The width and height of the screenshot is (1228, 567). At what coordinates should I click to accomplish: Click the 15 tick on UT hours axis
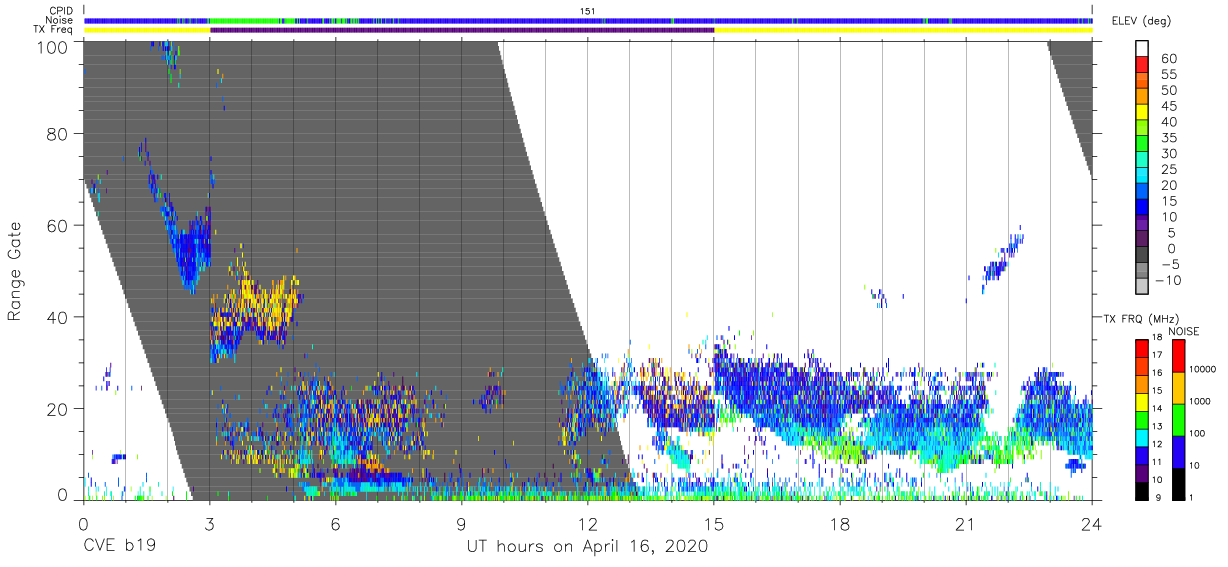(714, 523)
